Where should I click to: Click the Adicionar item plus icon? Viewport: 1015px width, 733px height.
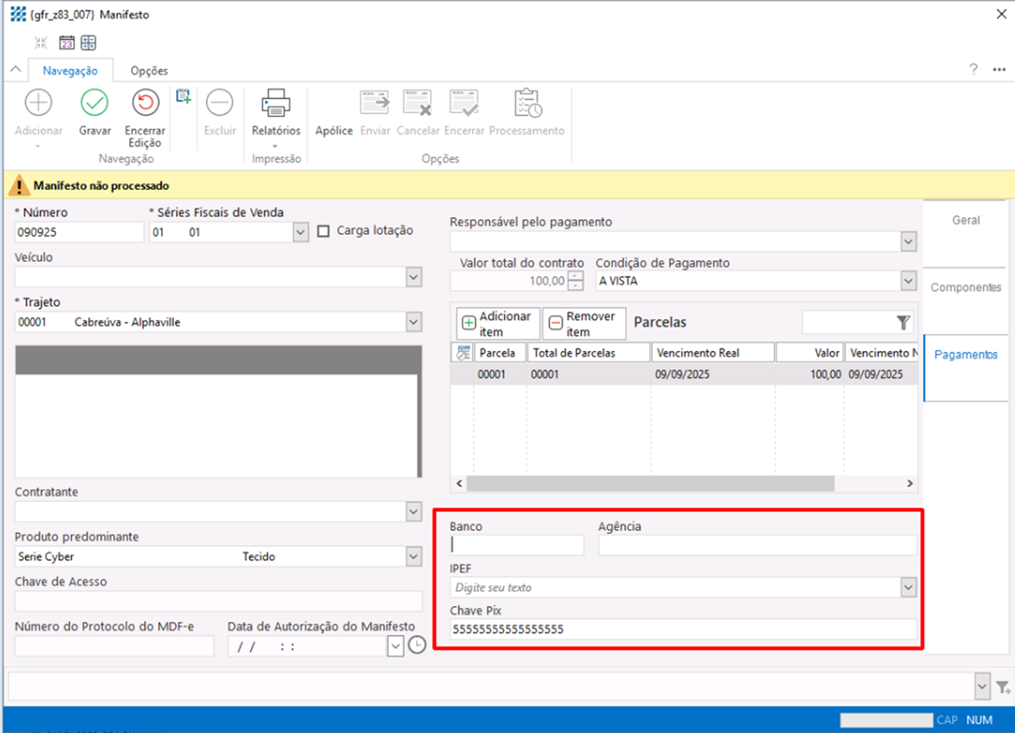click(x=468, y=324)
